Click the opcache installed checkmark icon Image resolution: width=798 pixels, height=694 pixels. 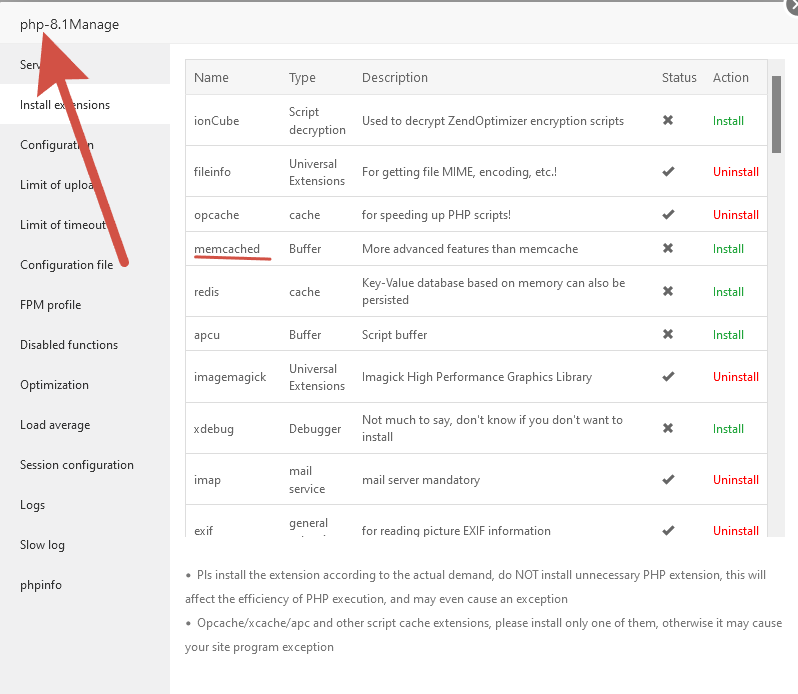click(668, 215)
